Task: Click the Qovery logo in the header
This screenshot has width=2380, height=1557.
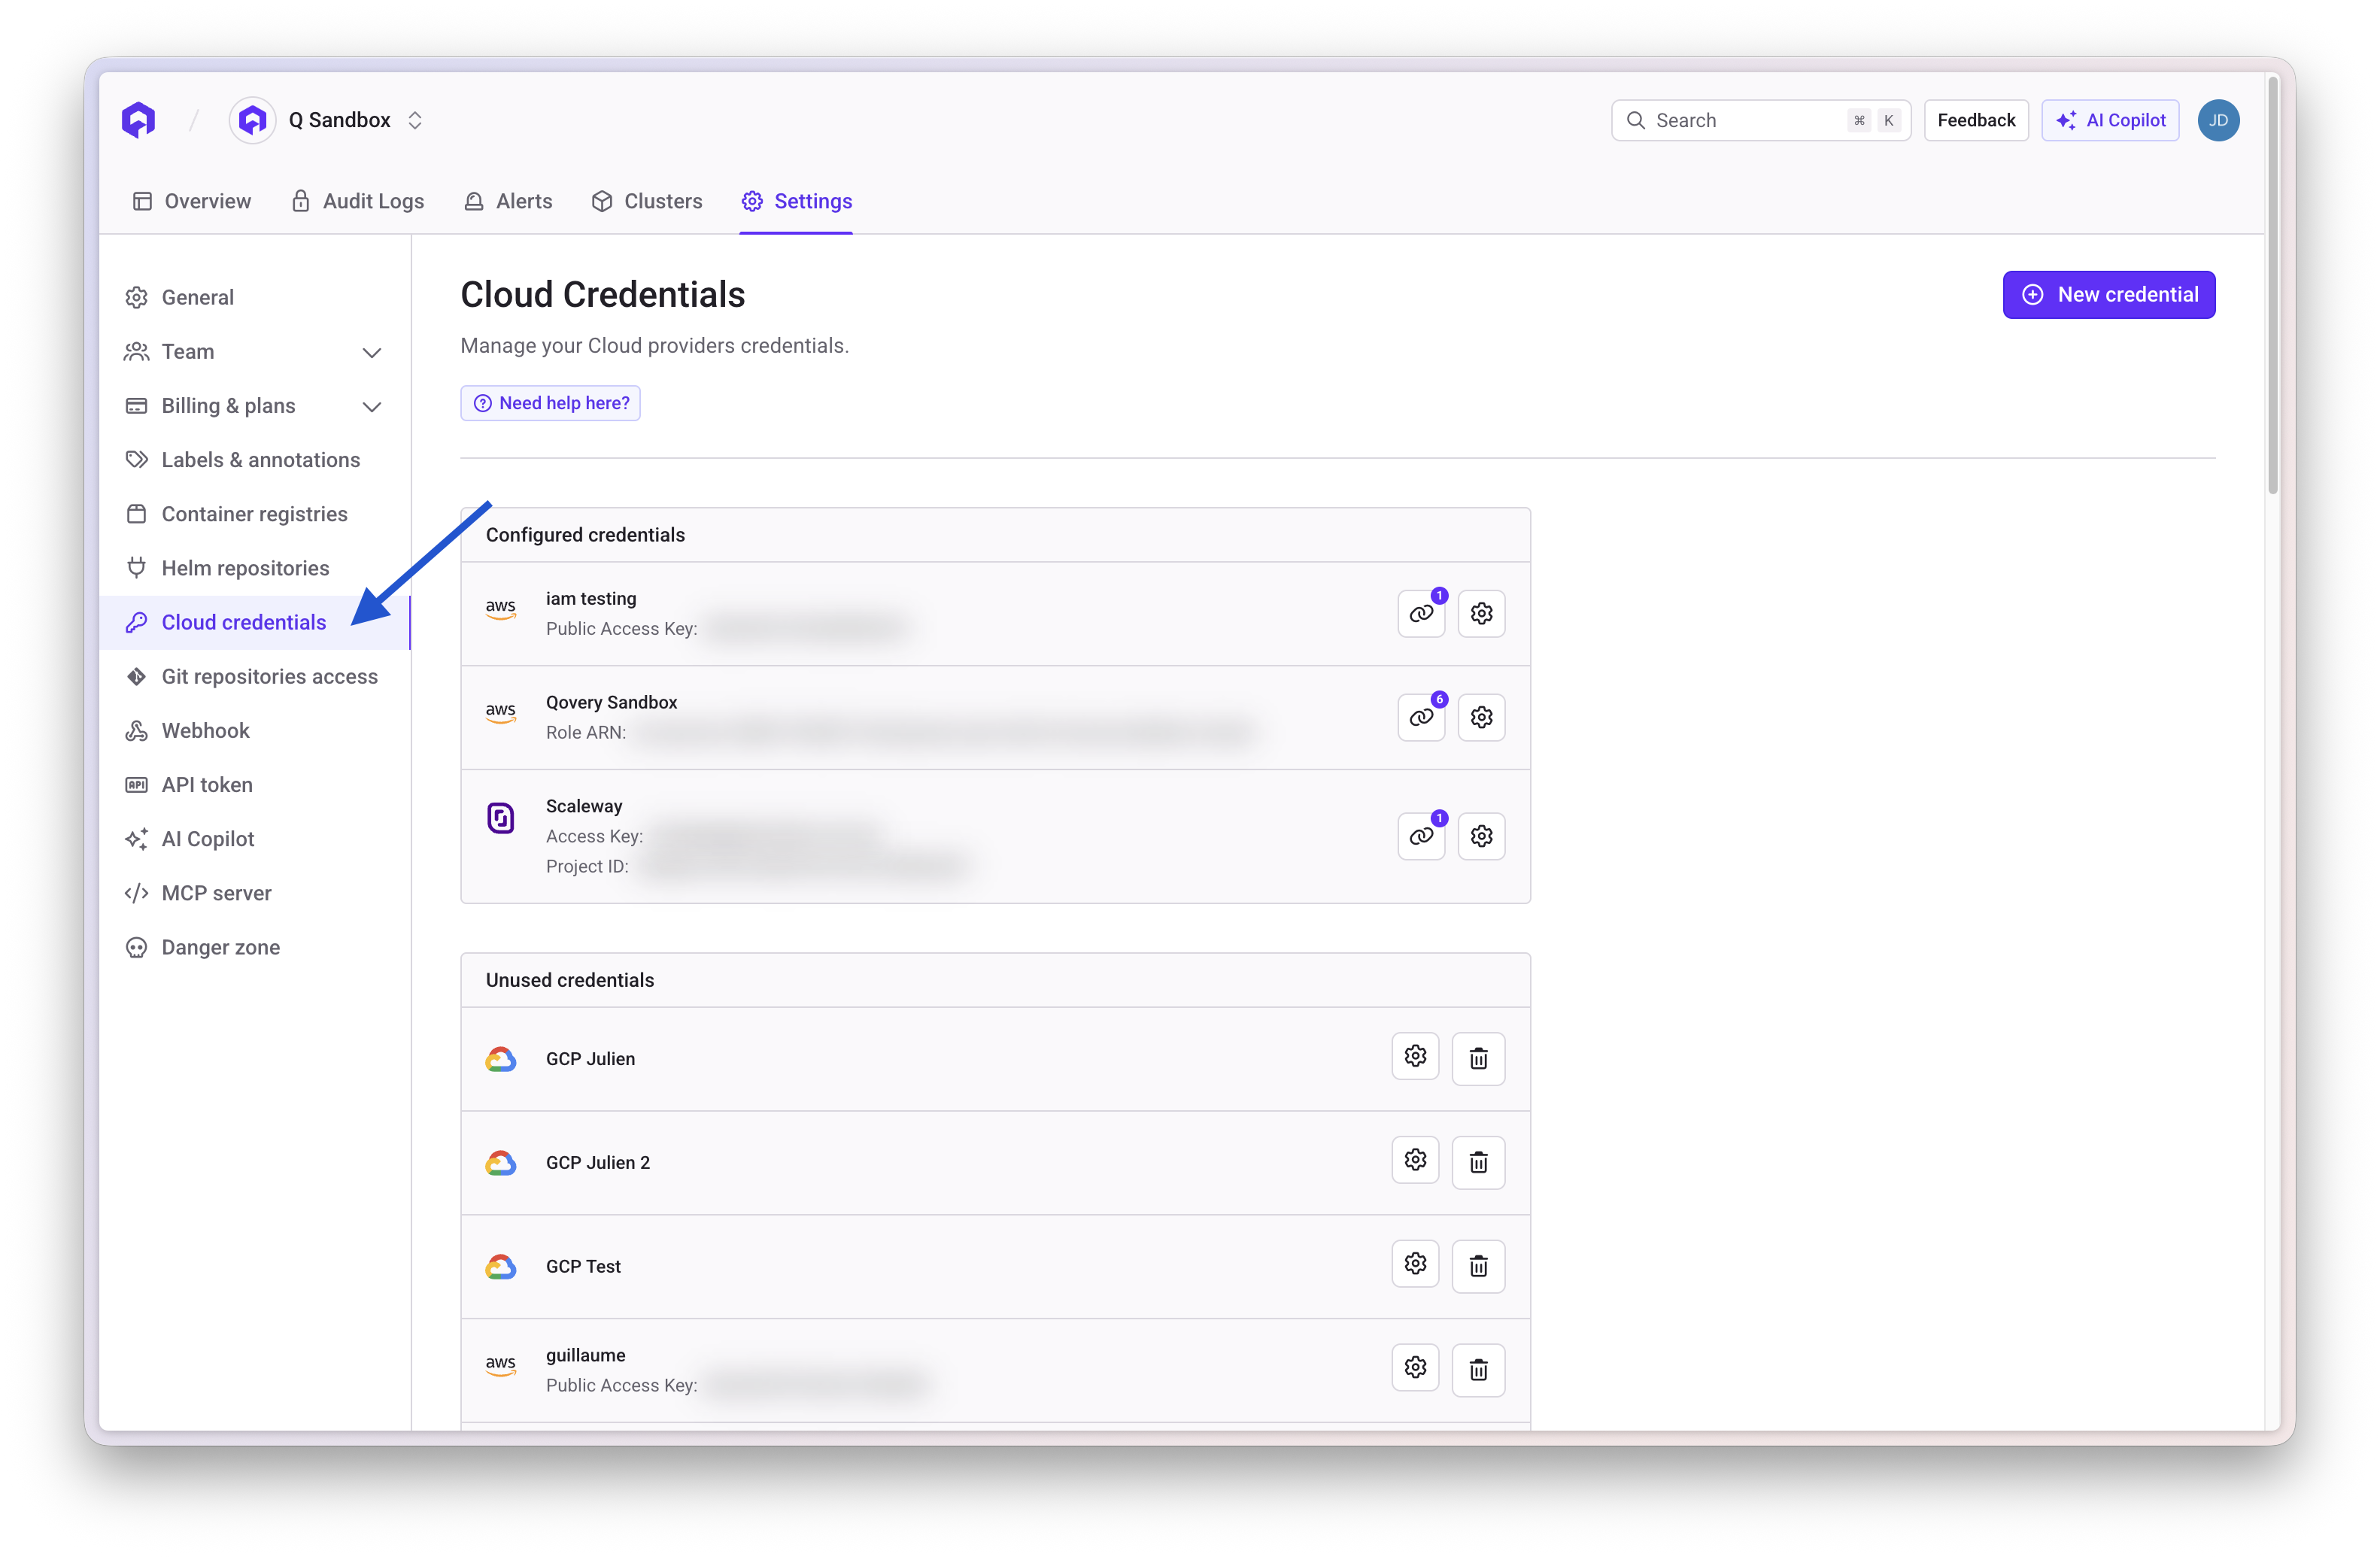Action: [x=139, y=120]
